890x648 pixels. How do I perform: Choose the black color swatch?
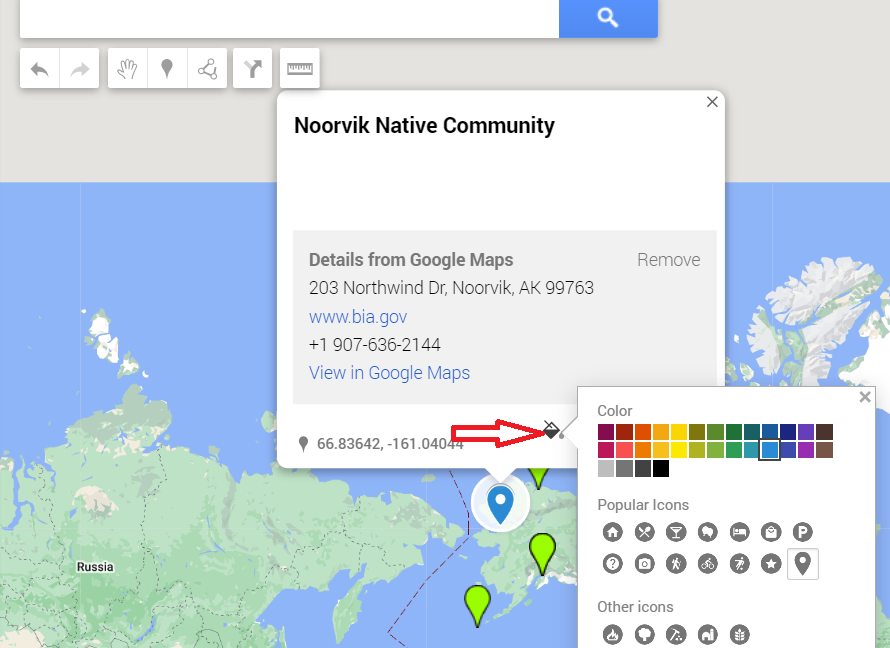coord(661,468)
